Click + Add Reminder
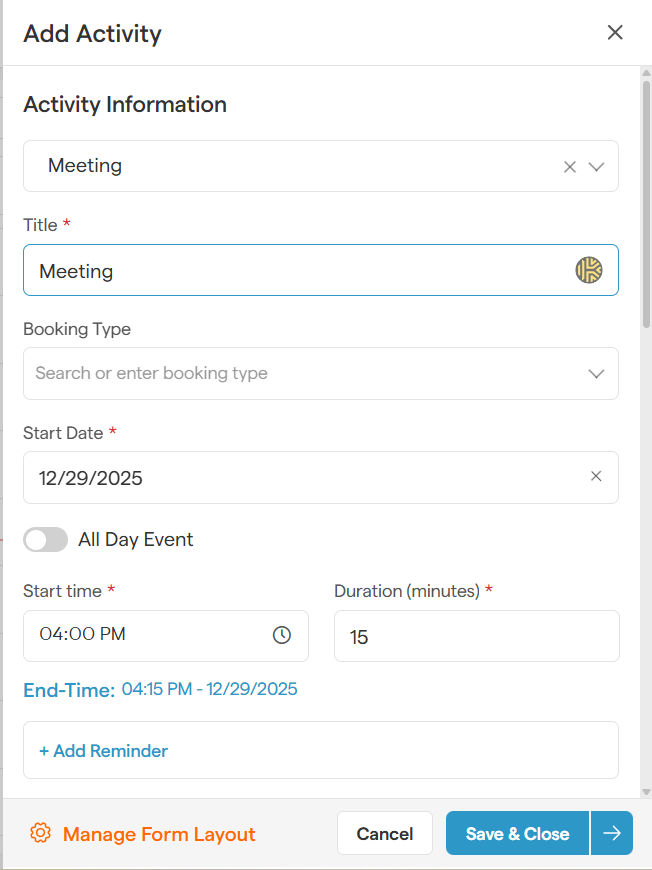652x870 pixels. tap(103, 750)
